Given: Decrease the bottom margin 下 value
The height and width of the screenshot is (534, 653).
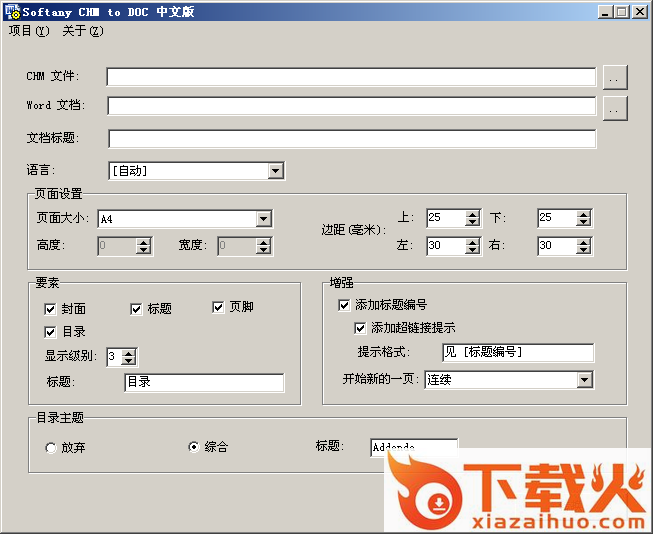Looking at the screenshot, I should [583, 222].
